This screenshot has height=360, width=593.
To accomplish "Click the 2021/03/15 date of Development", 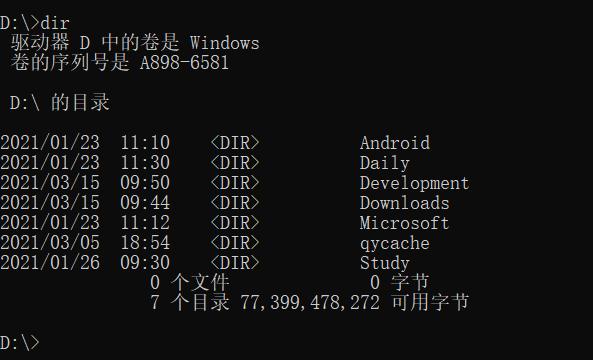I will [x=50, y=183].
